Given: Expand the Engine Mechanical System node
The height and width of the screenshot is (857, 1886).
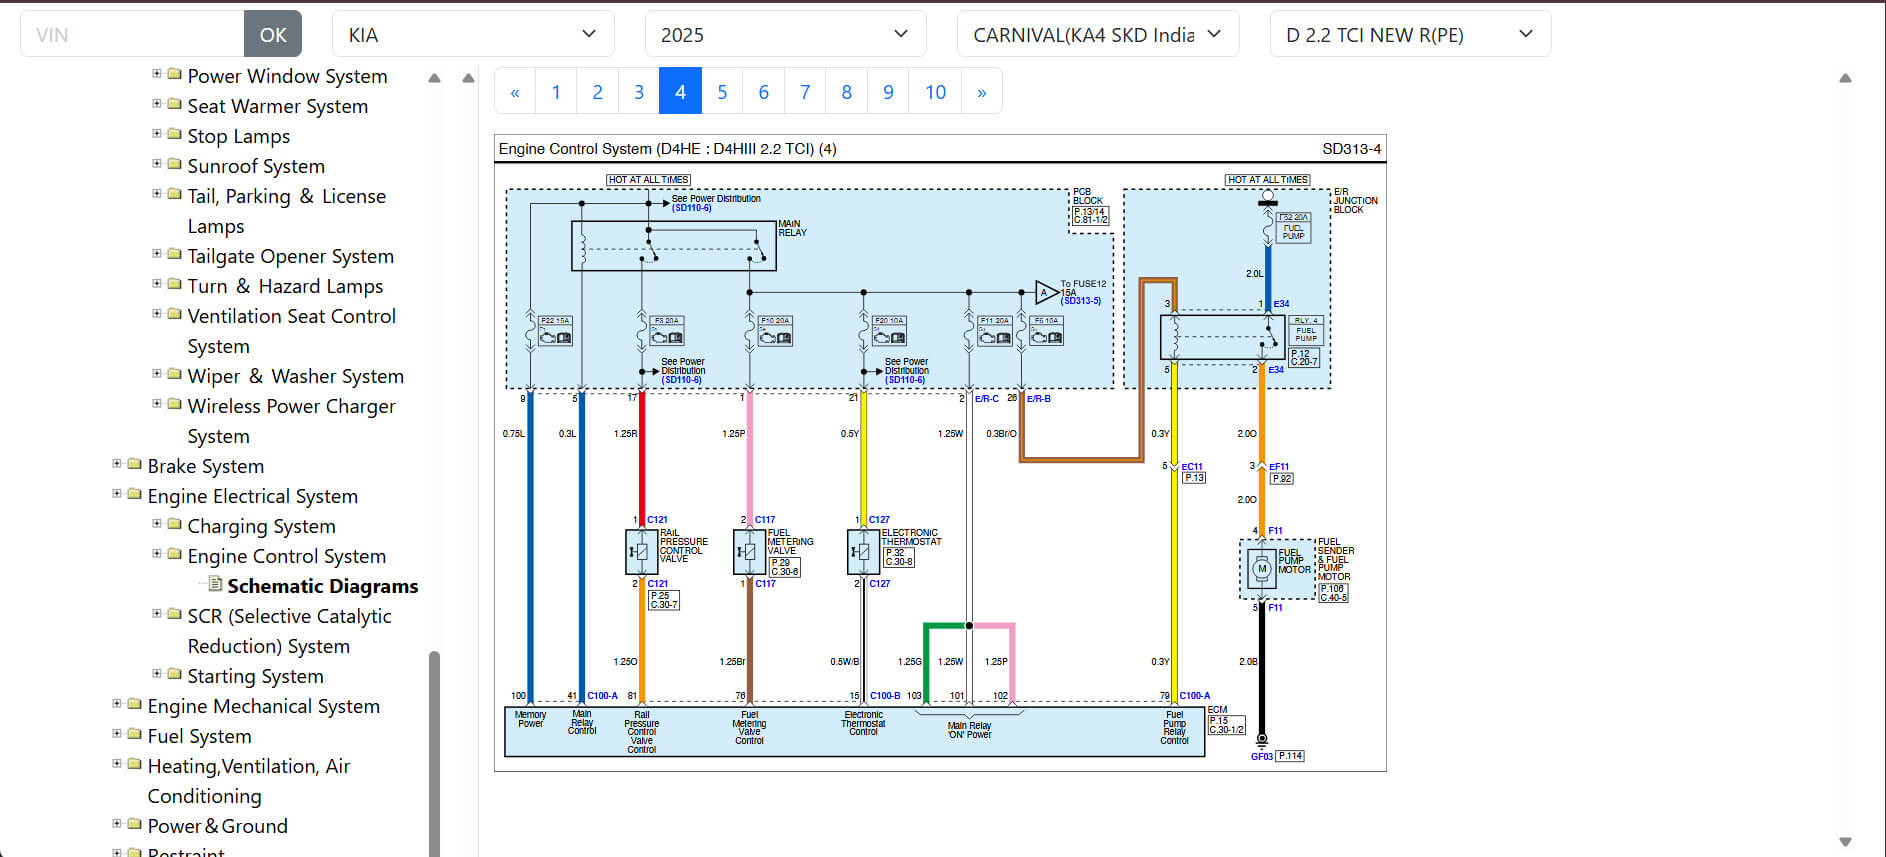Looking at the screenshot, I should (x=117, y=704).
